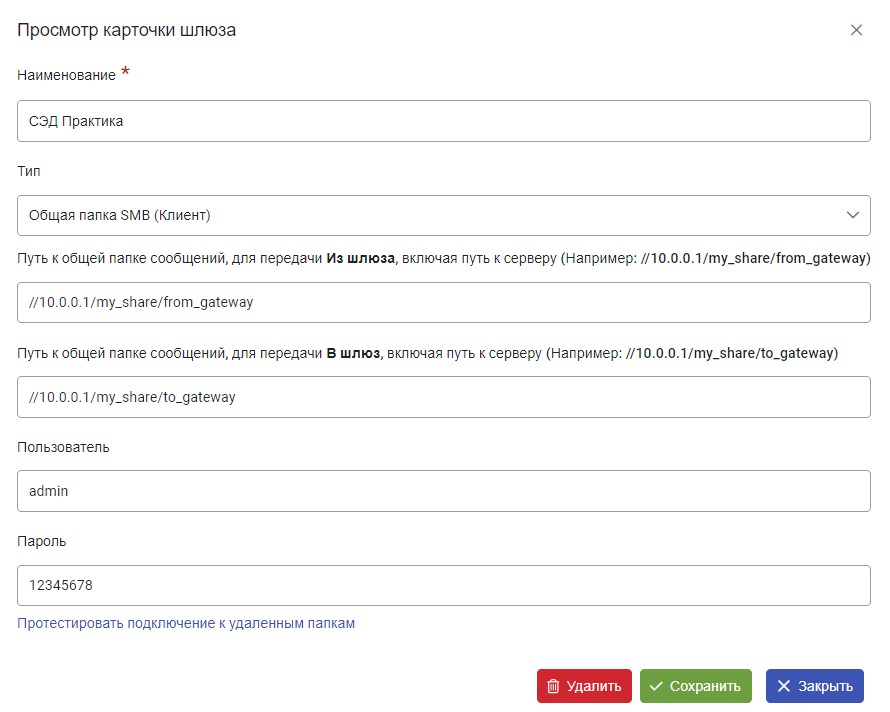
Task: Save the gateway card with the Сохранить button
Action: (695, 686)
